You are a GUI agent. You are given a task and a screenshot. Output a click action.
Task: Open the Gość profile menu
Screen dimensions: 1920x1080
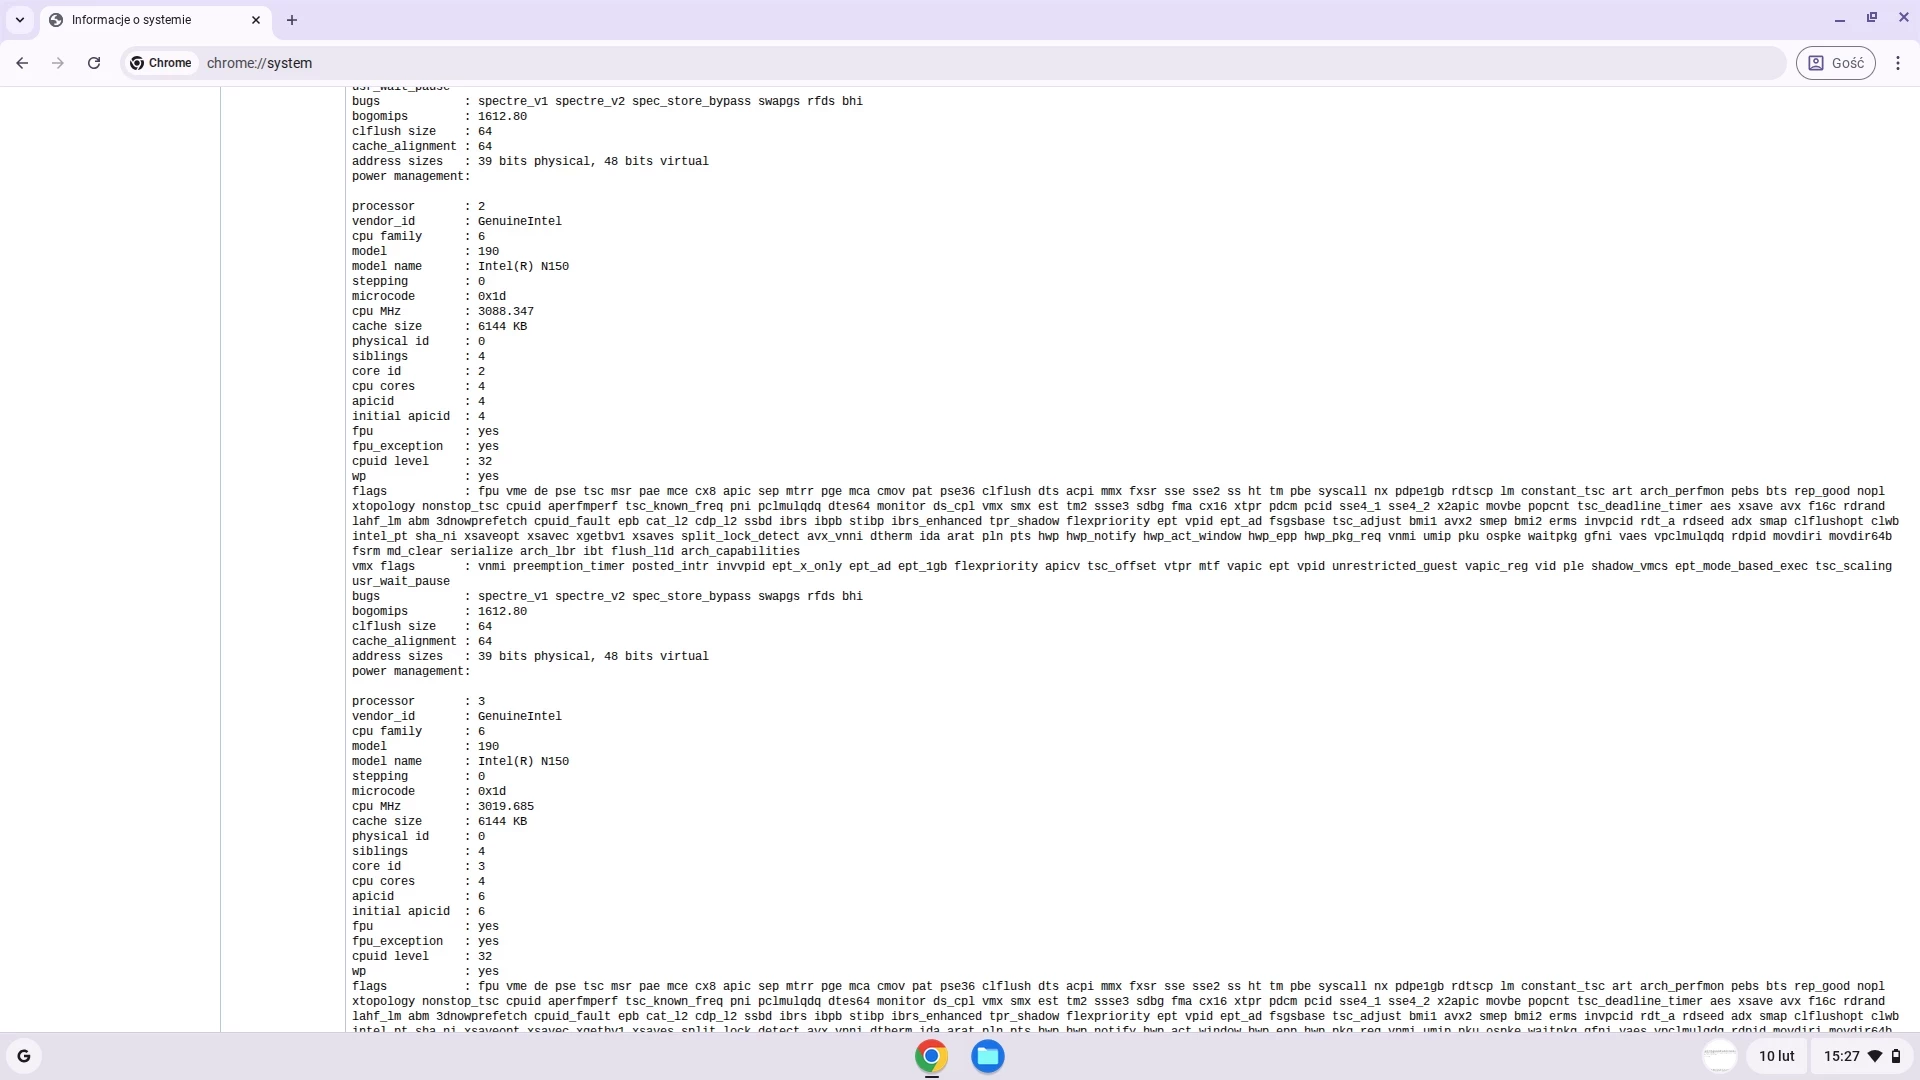(1836, 63)
